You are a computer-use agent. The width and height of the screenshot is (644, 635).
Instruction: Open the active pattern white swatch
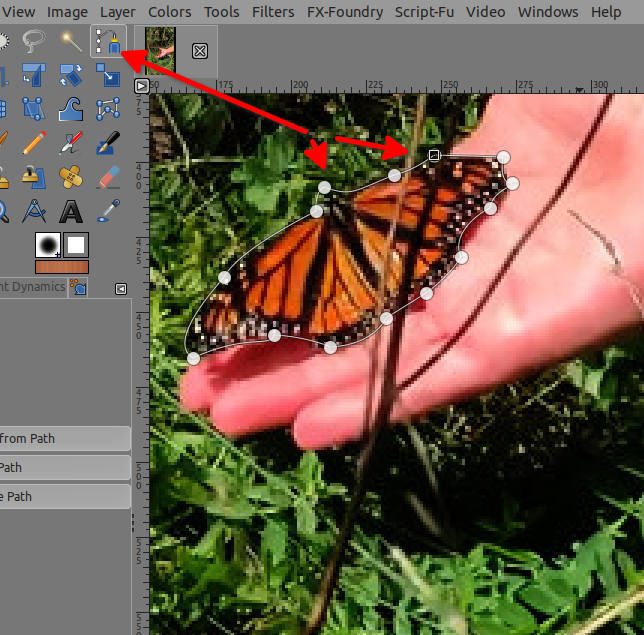click(x=76, y=245)
